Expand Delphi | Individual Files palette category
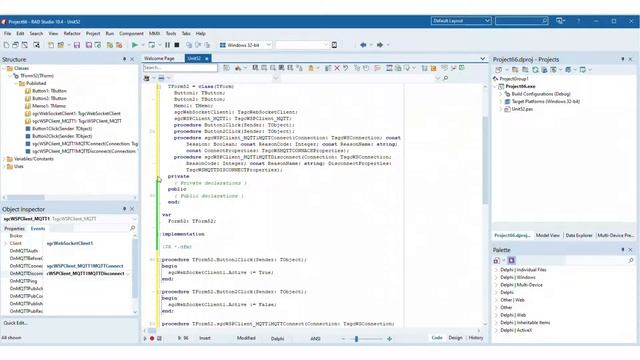Viewport: 640px width, 360px height. tap(496, 270)
